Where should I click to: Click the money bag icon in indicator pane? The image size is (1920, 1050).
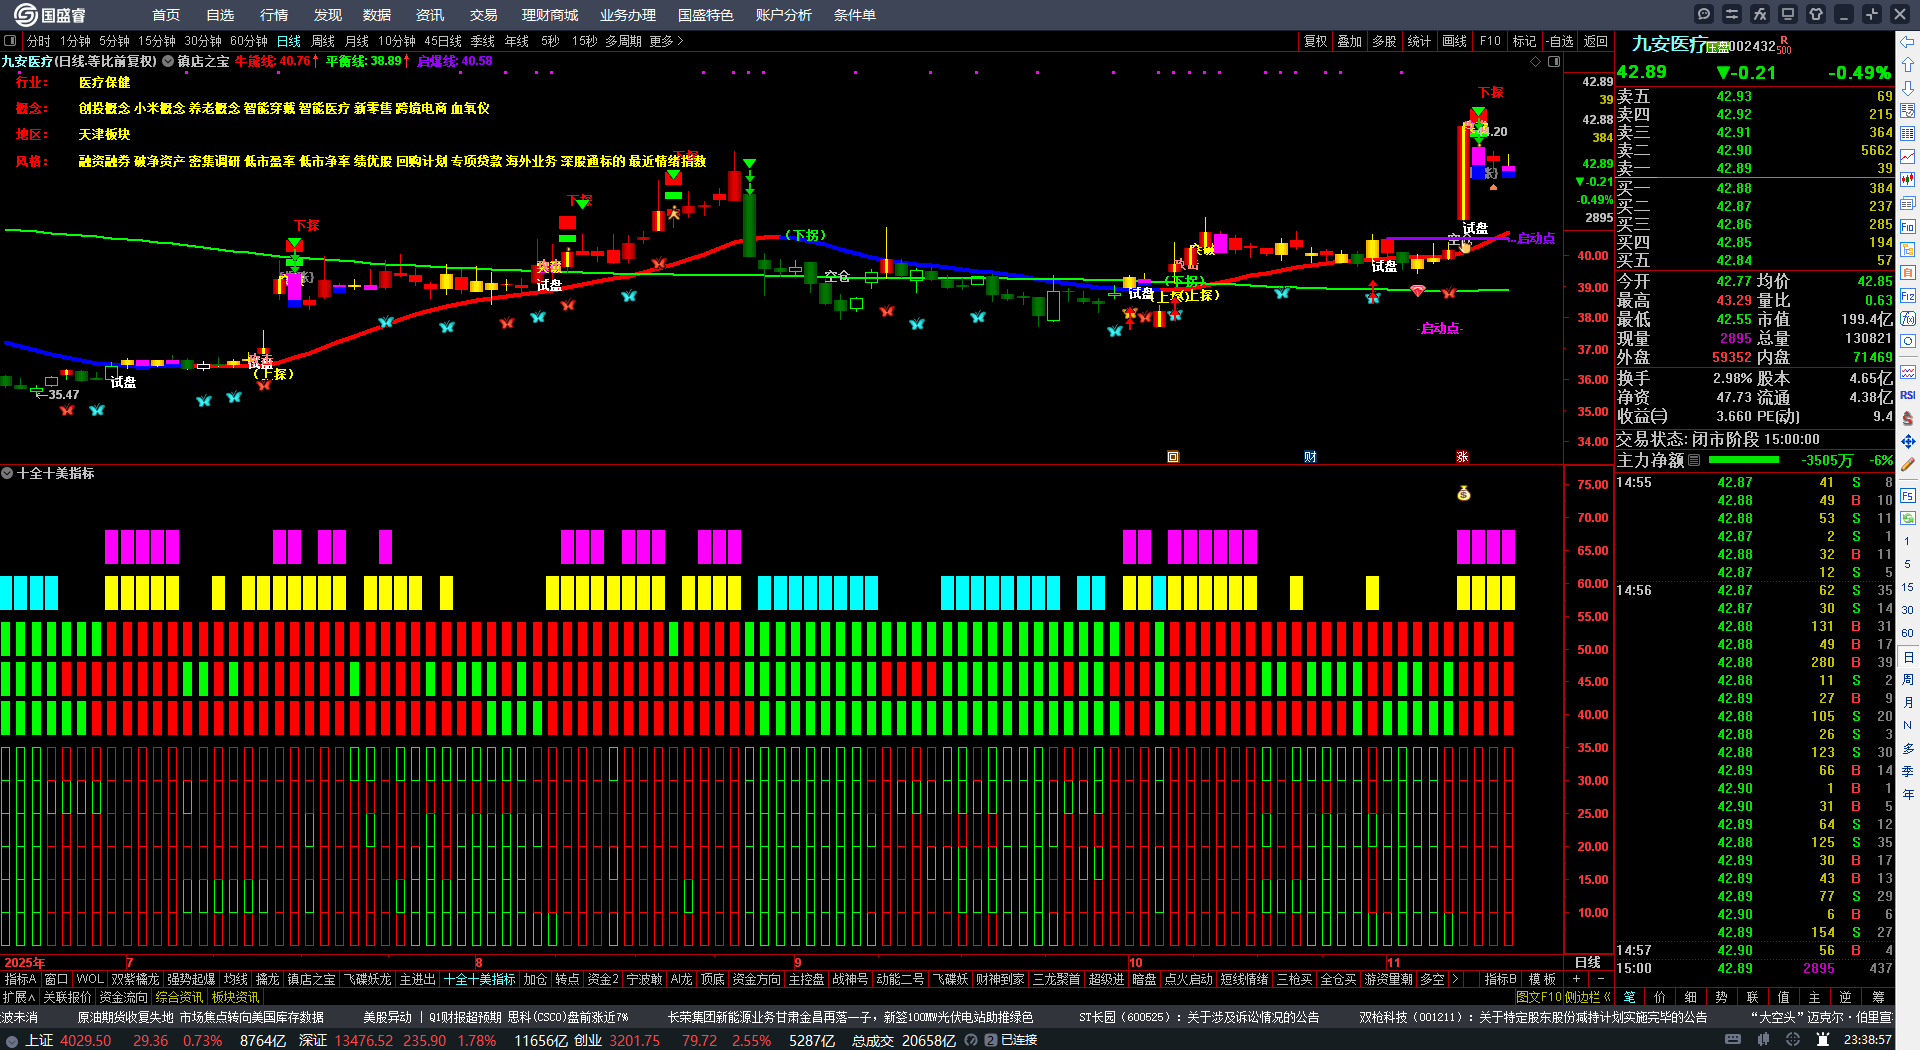[1464, 493]
